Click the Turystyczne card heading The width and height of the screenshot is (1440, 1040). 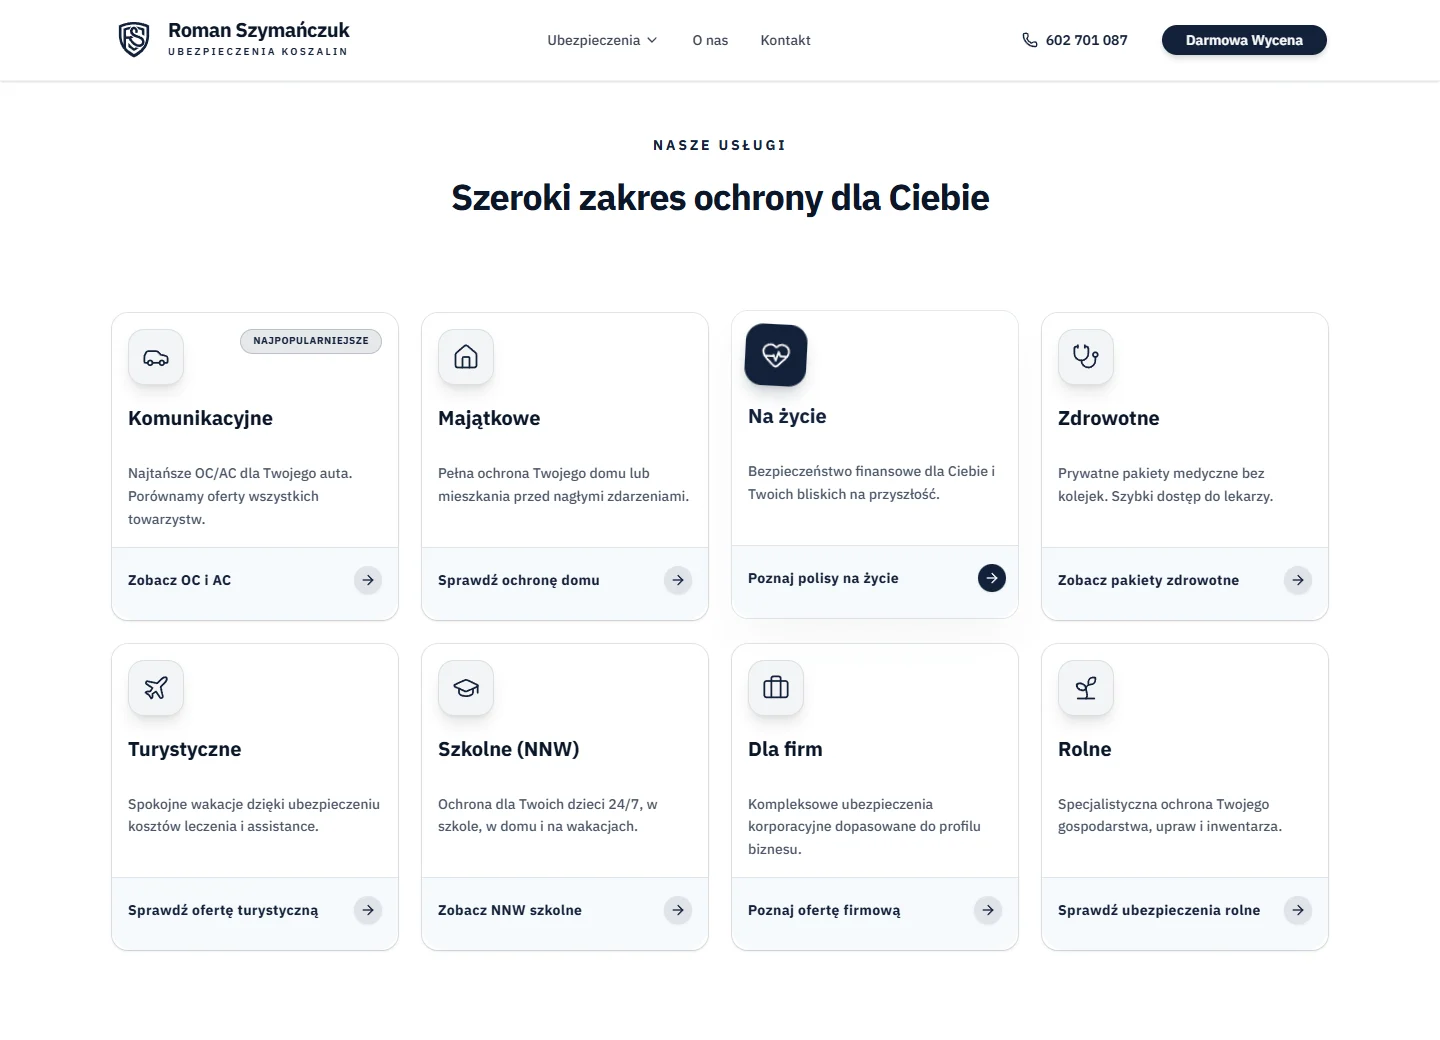click(x=185, y=749)
